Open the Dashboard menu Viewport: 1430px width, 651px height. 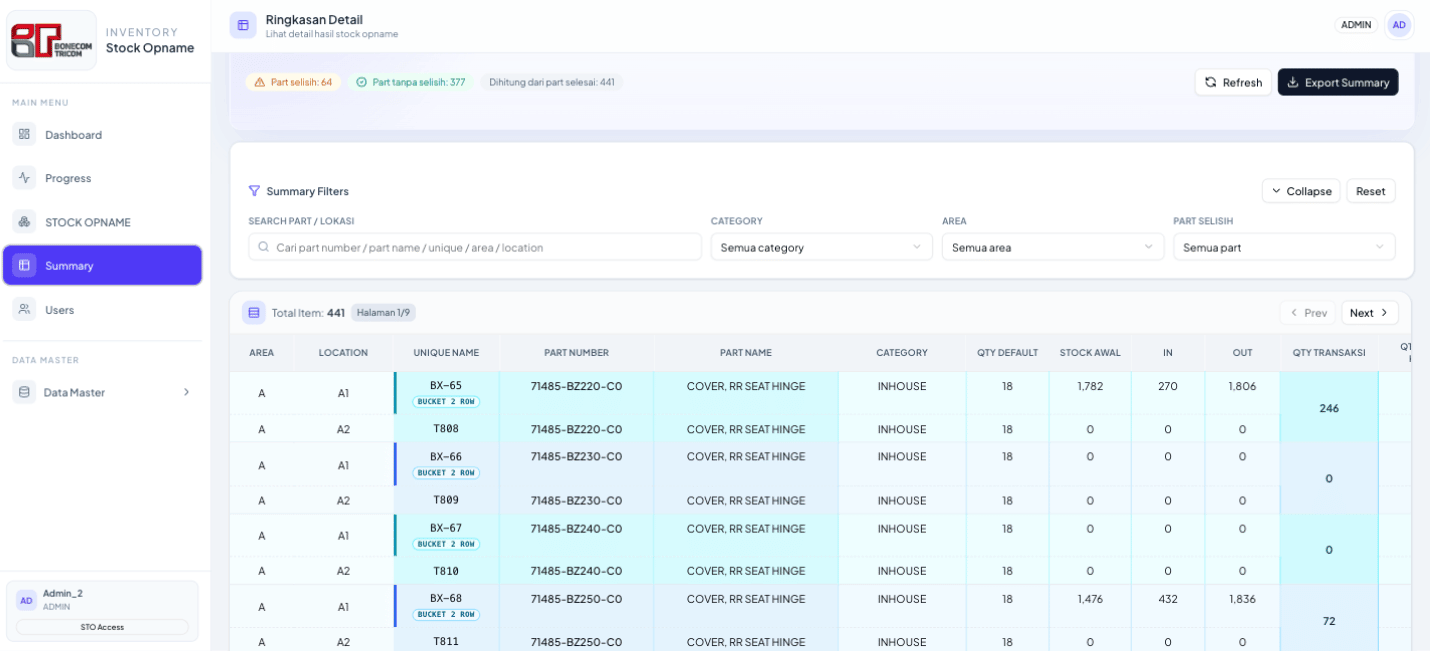point(102,134)
